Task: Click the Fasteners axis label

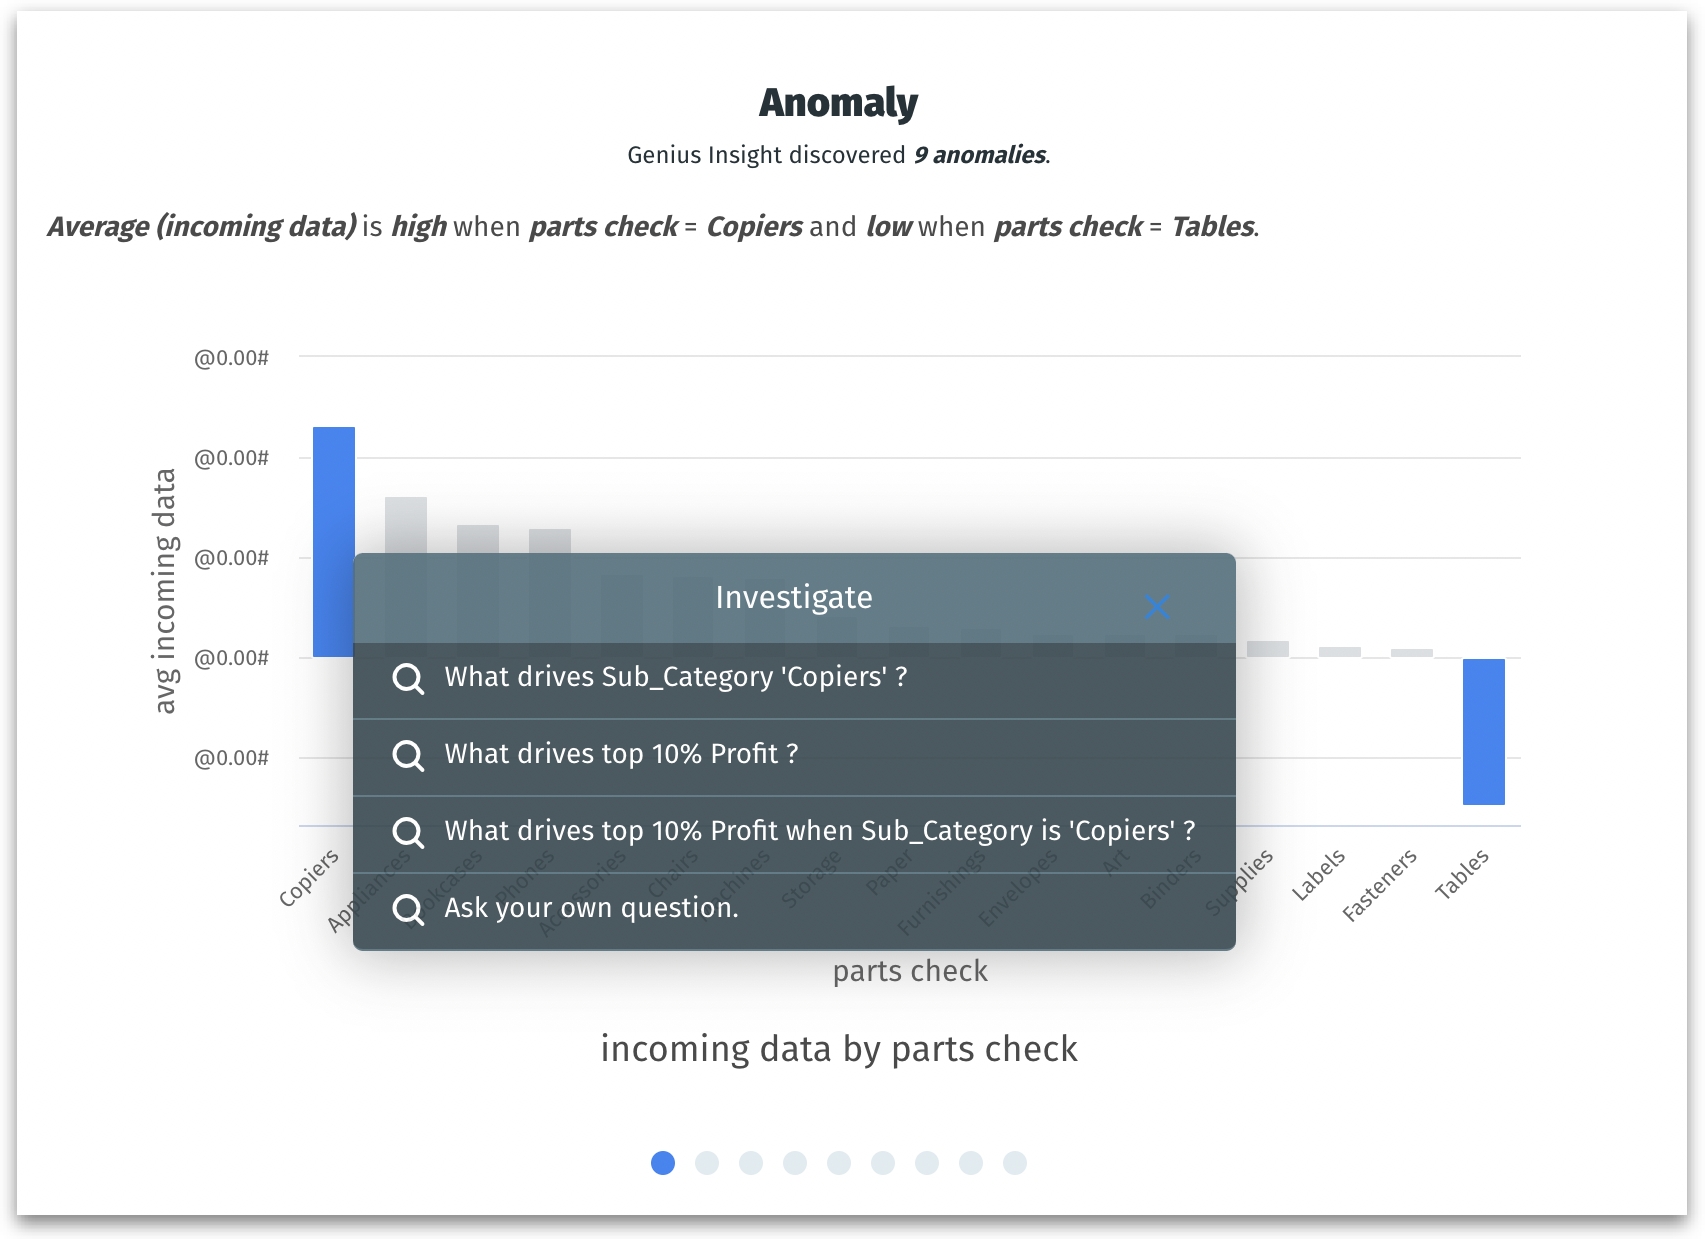Action: [x=1380, y=884]
